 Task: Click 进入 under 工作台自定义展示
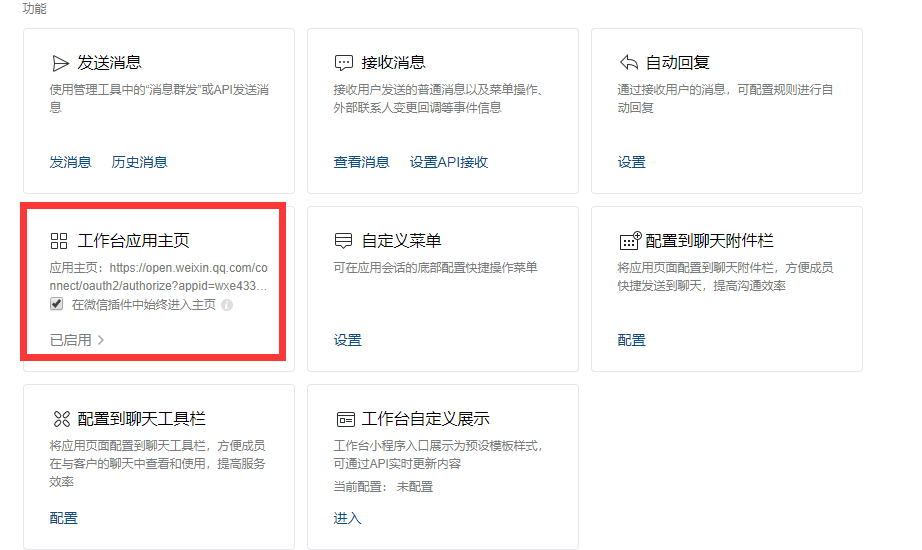point(347,518)
